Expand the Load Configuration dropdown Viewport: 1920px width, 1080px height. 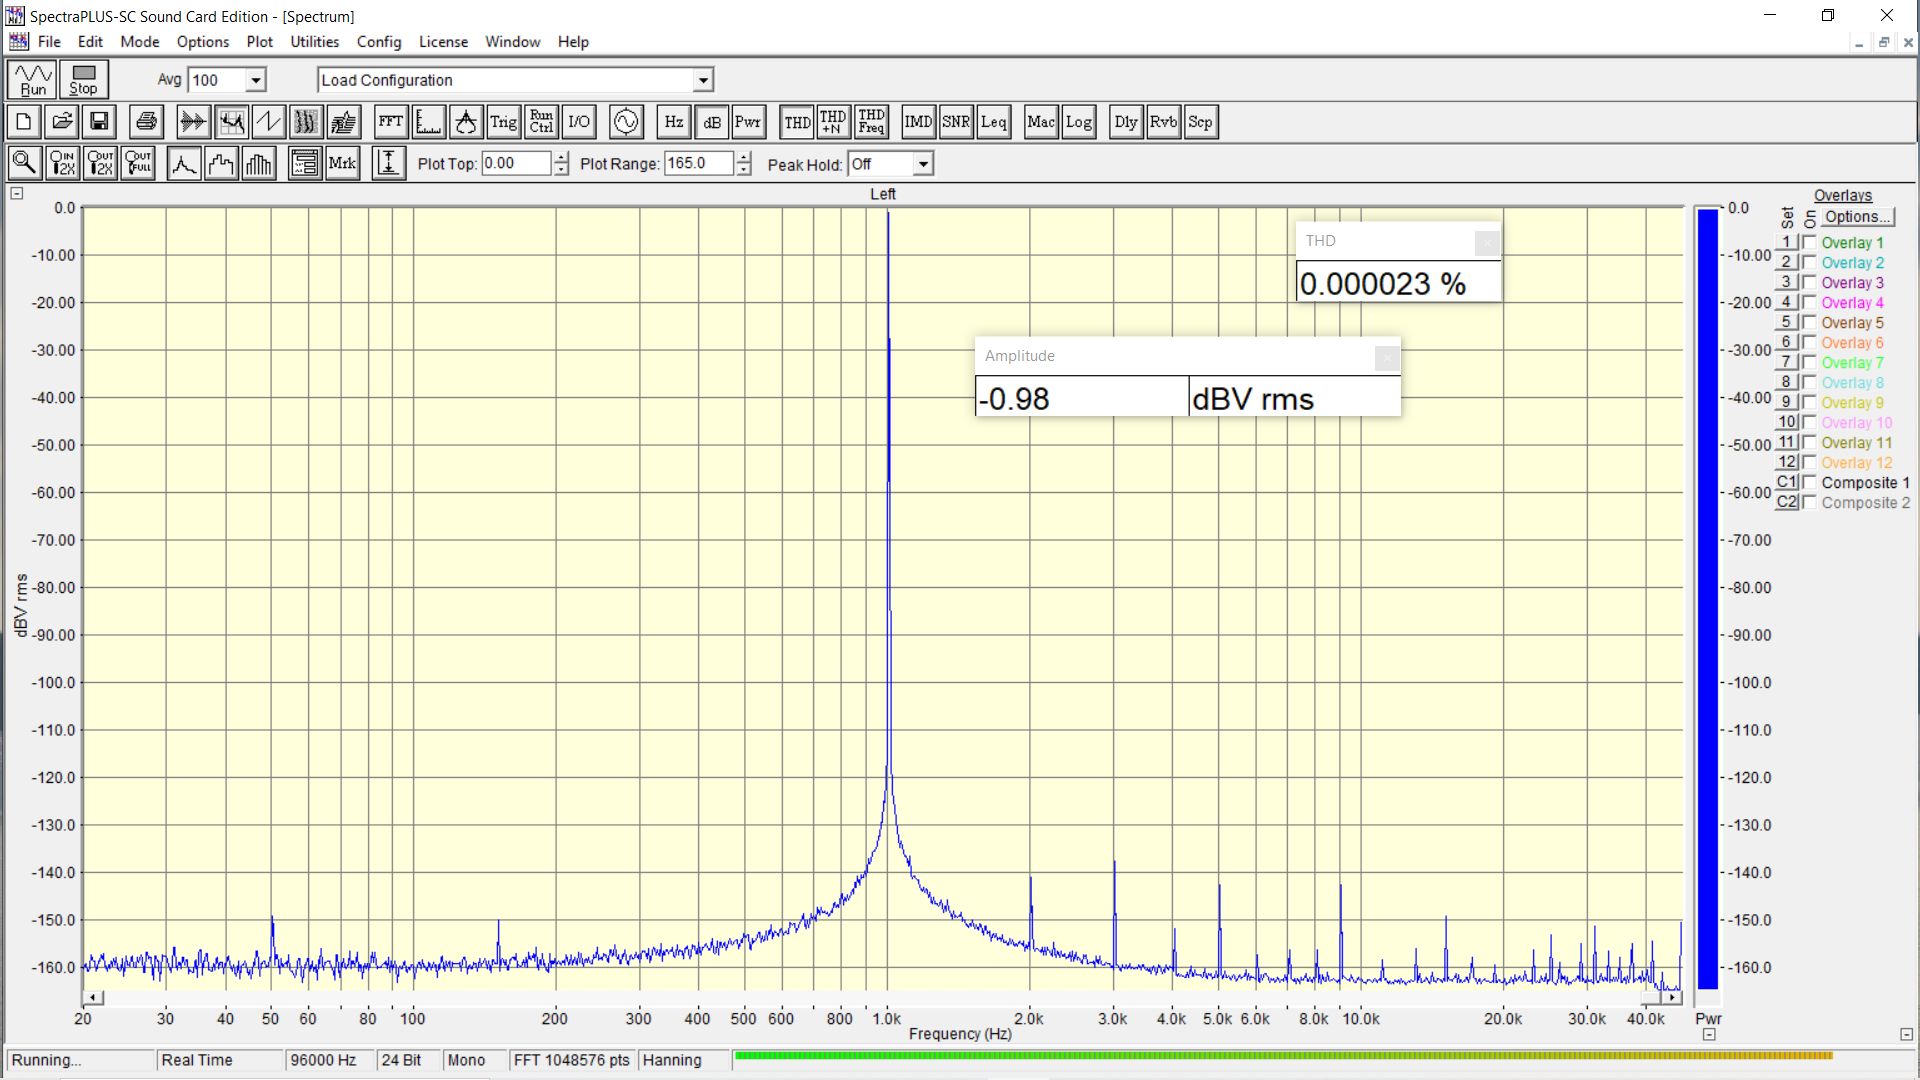703,80
